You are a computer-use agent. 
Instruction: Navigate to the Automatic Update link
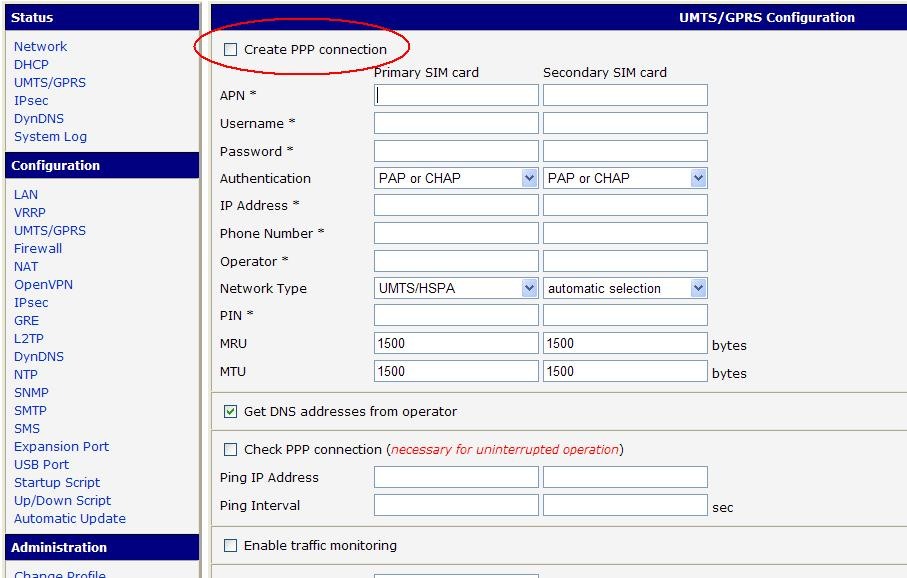pos(70,519)
